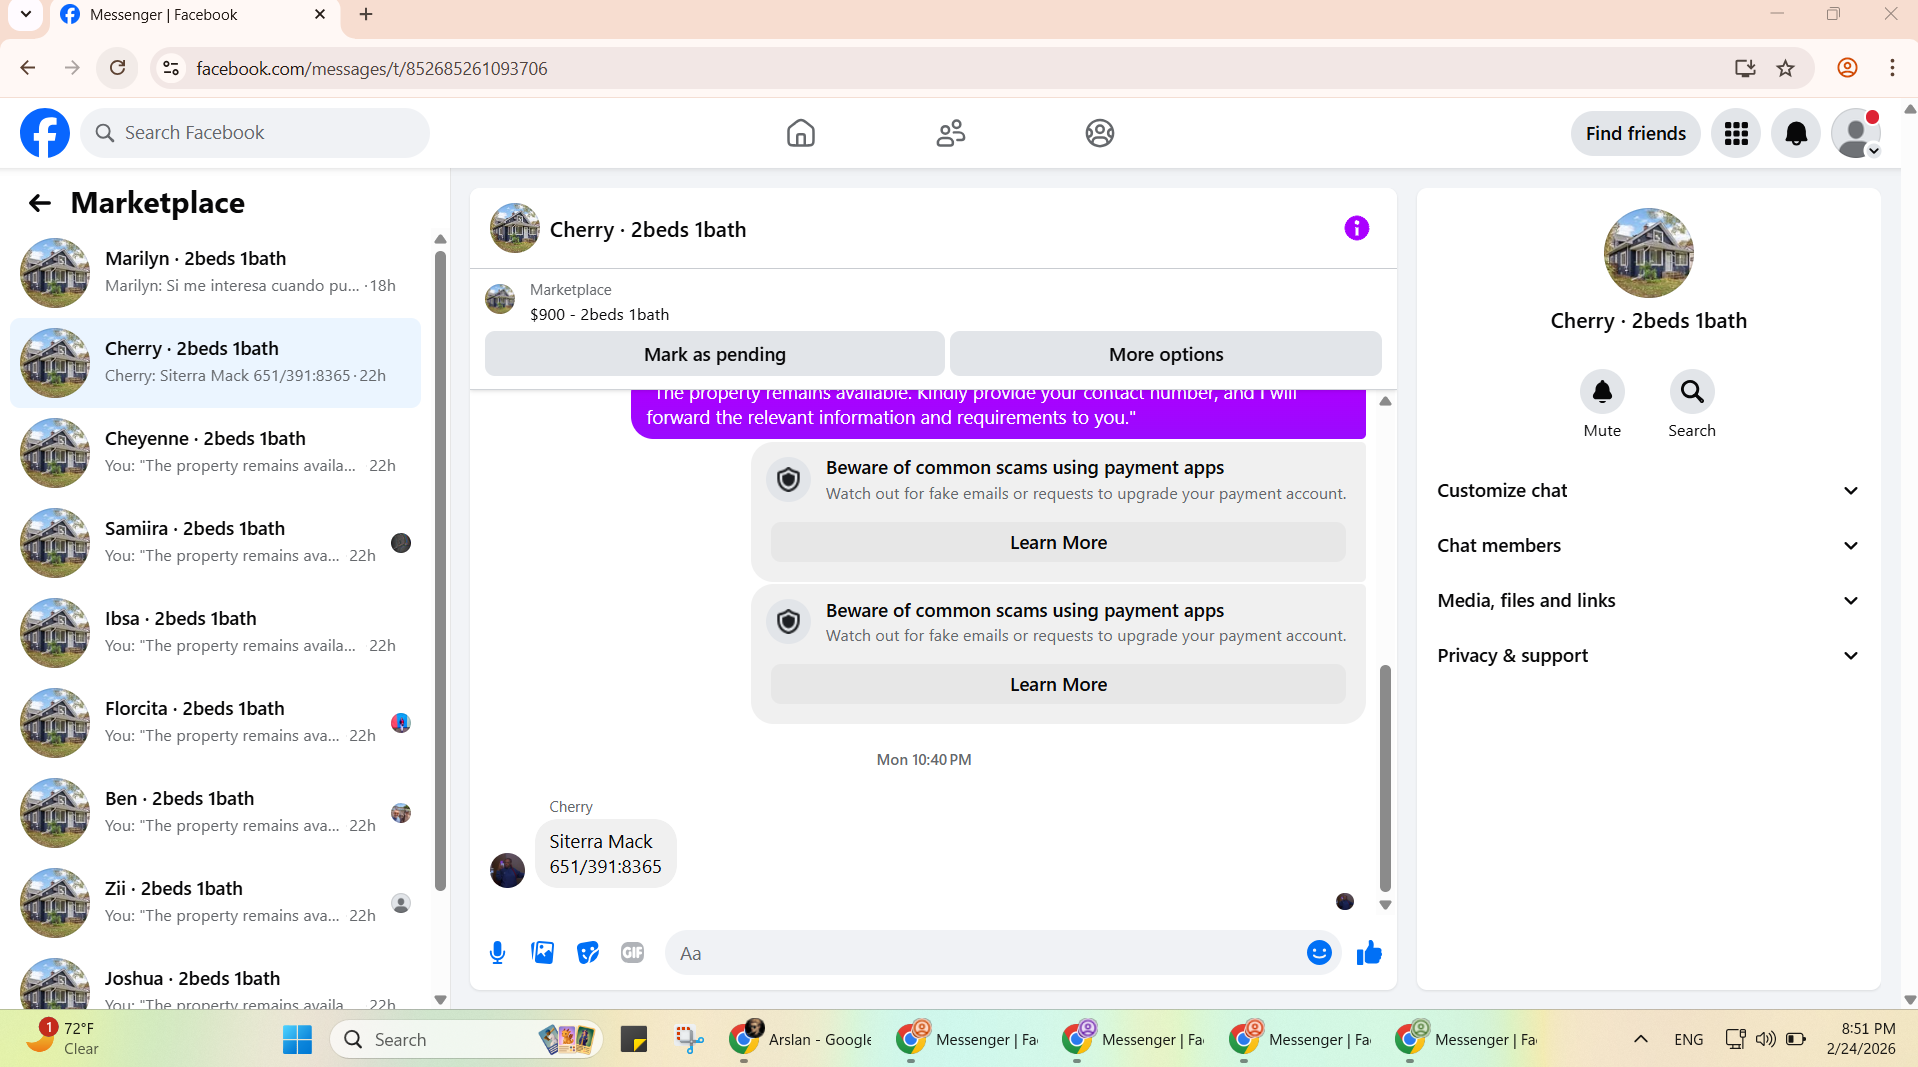Image resolution: width=1918 pixels, height=1067 pixels.
Task: Open Arslan - Google Chrome taskbar window
Action: [x=801, y=1039]
